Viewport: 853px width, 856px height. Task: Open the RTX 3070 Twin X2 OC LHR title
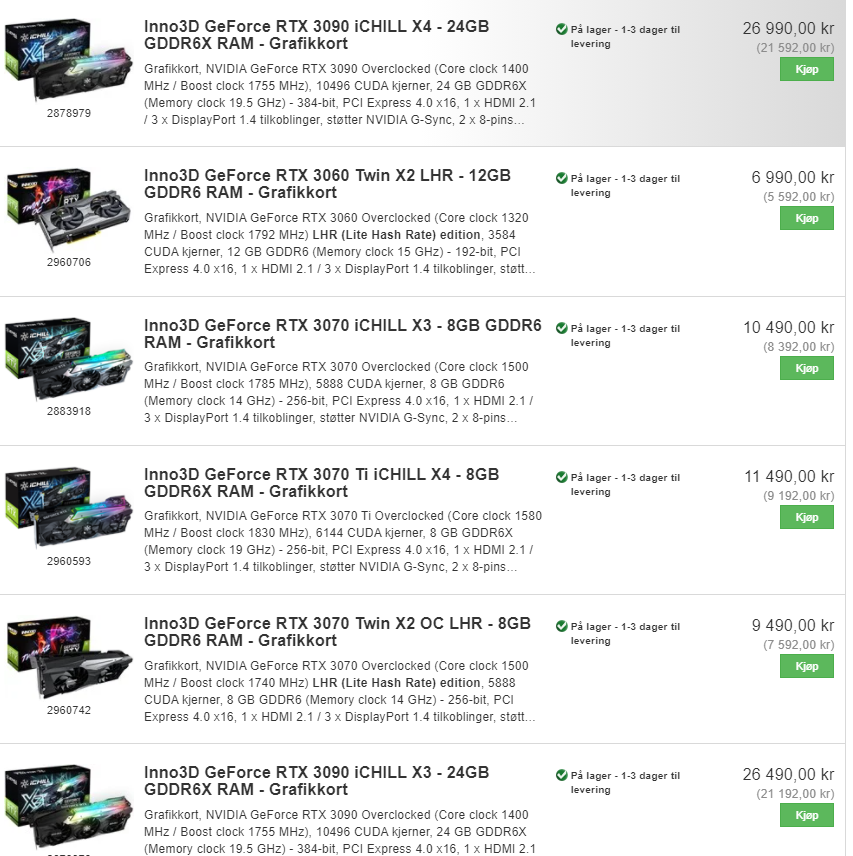337,632
